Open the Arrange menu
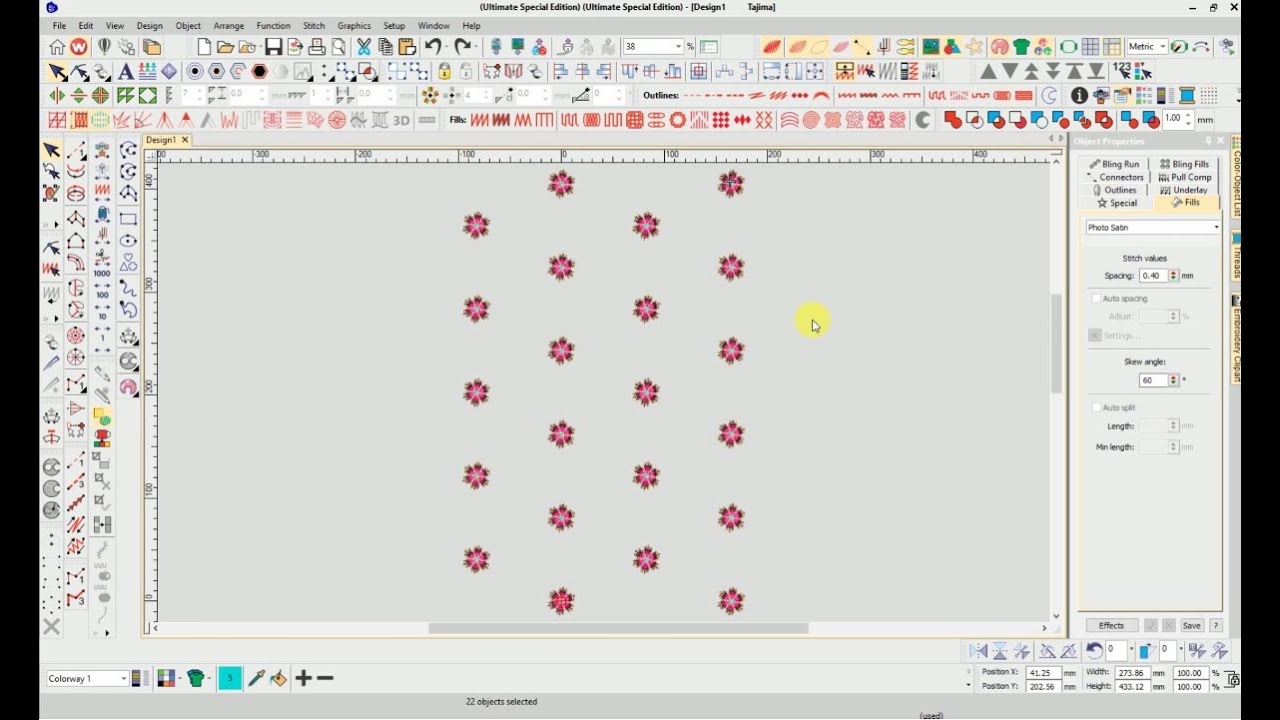1280x720 pixels. tap(229, 26)
